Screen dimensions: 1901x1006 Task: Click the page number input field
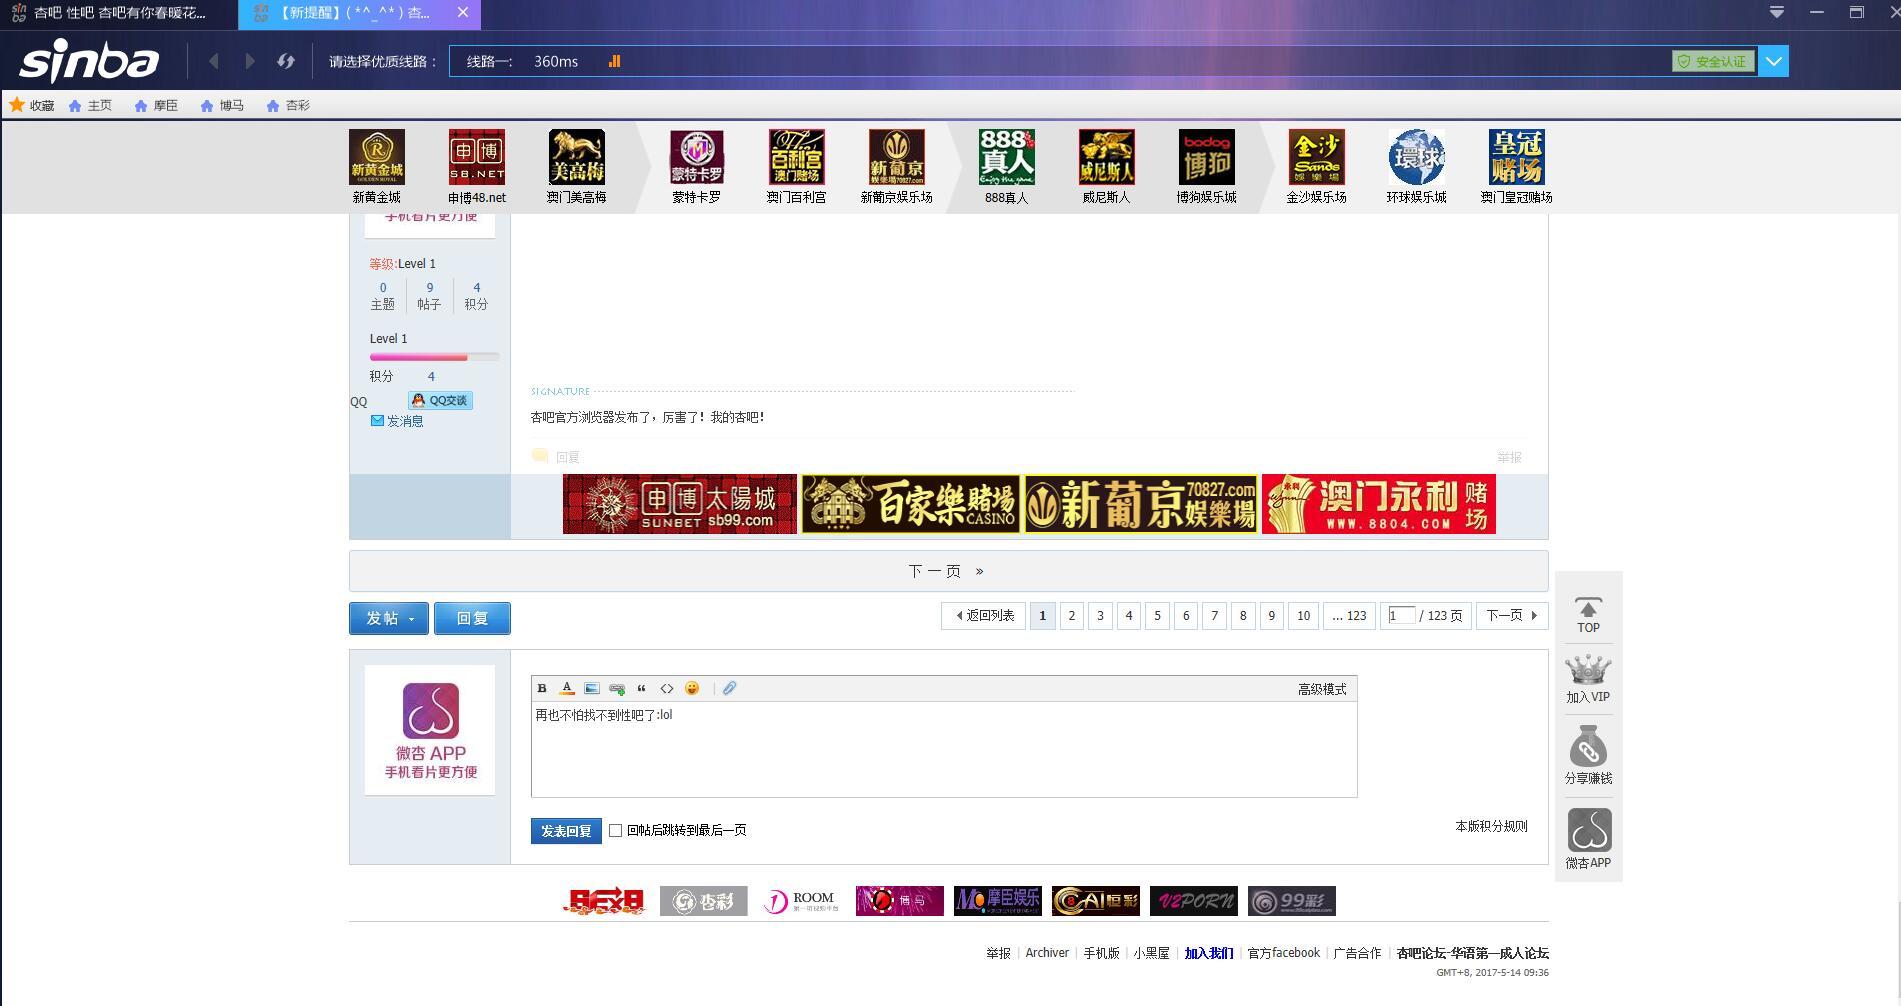1401,615
